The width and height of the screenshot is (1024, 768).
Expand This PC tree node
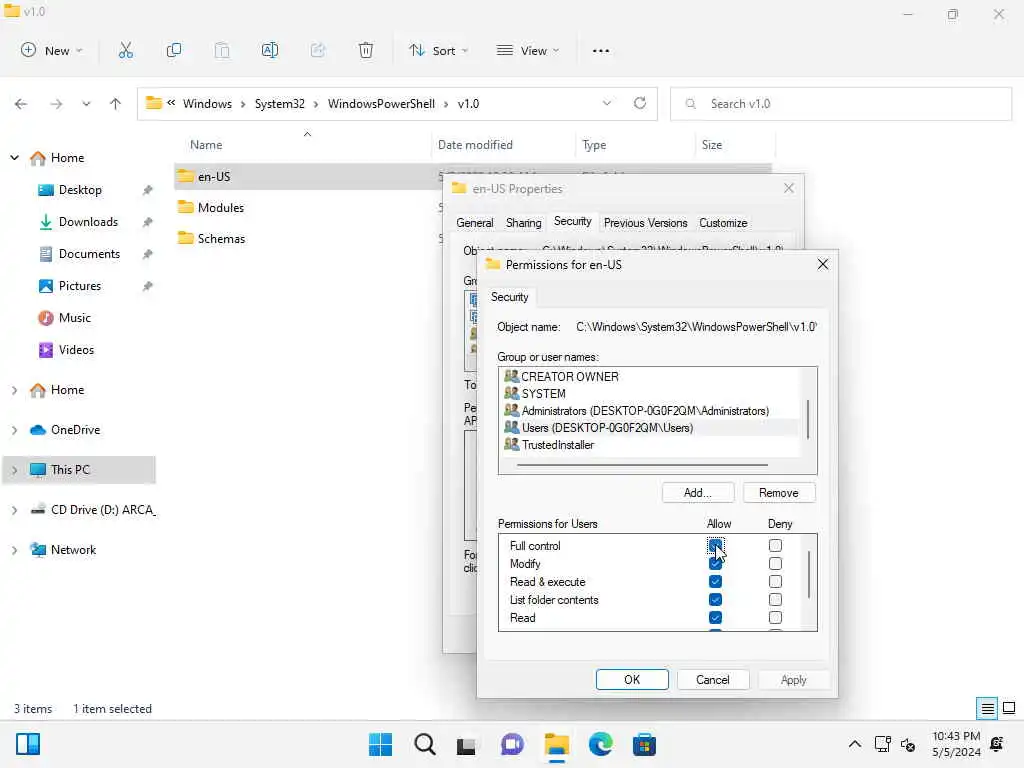(14, 470)
